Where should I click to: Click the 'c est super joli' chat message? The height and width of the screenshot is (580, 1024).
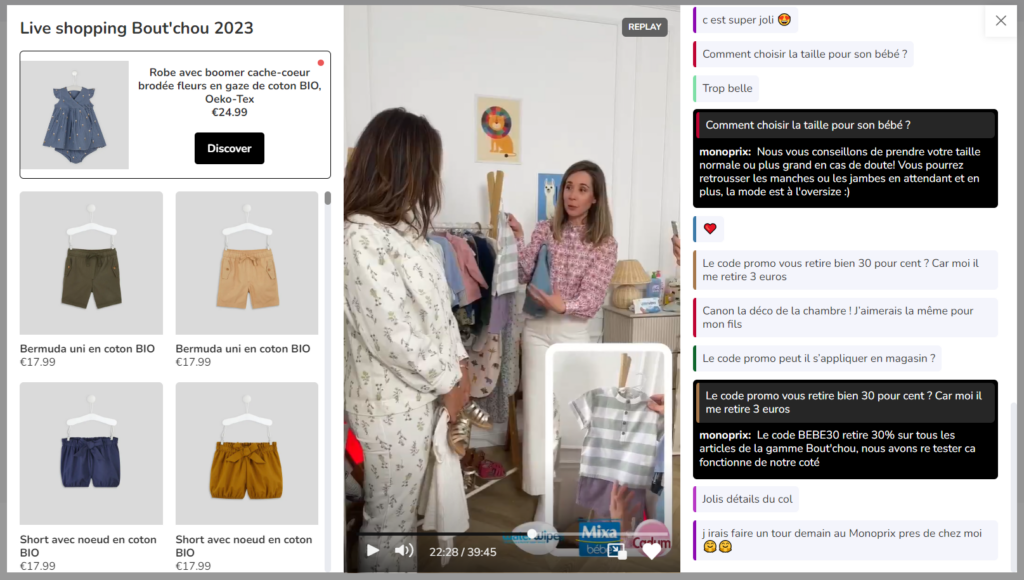pos(746,20)
